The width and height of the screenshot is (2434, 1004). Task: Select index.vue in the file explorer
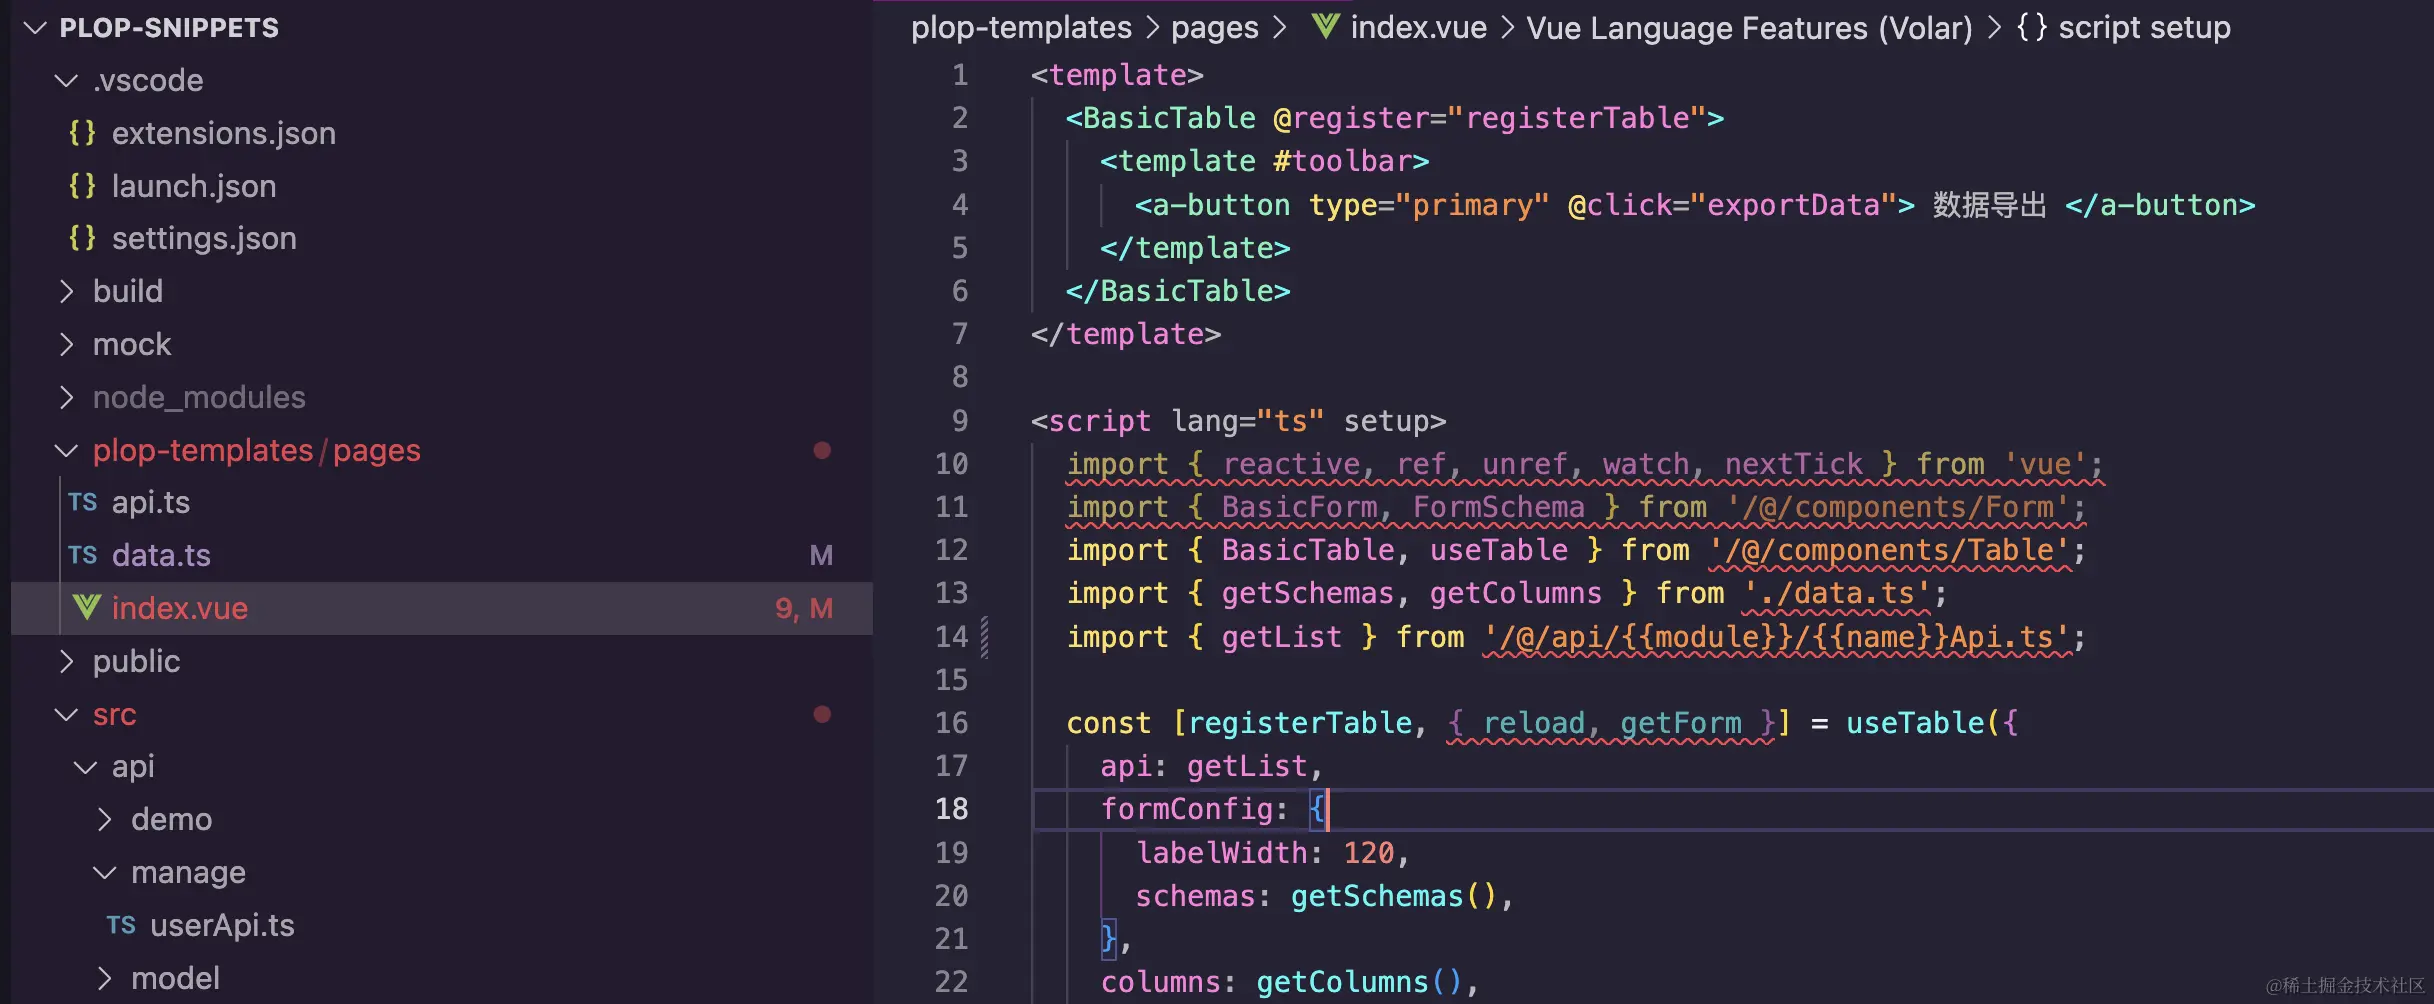441,608
